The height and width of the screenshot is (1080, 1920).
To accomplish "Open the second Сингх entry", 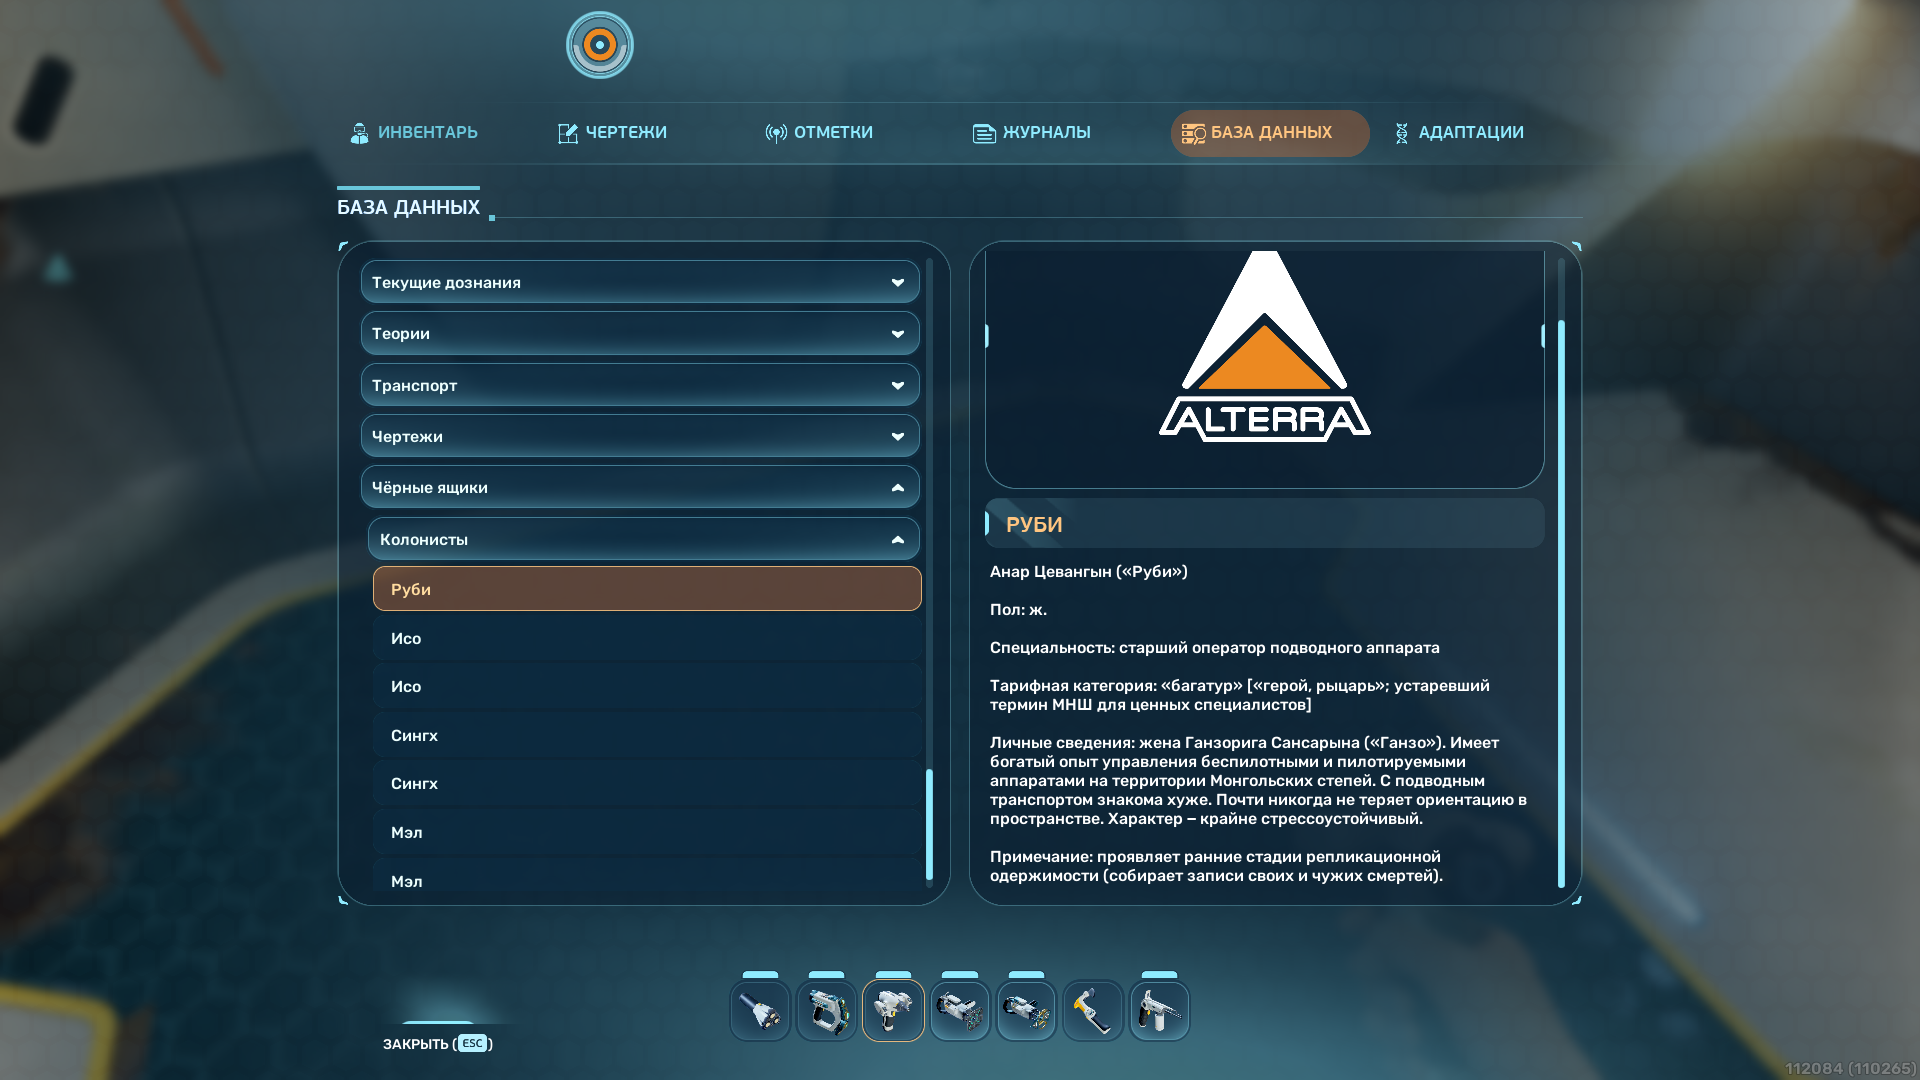I will tap(647, 783).
